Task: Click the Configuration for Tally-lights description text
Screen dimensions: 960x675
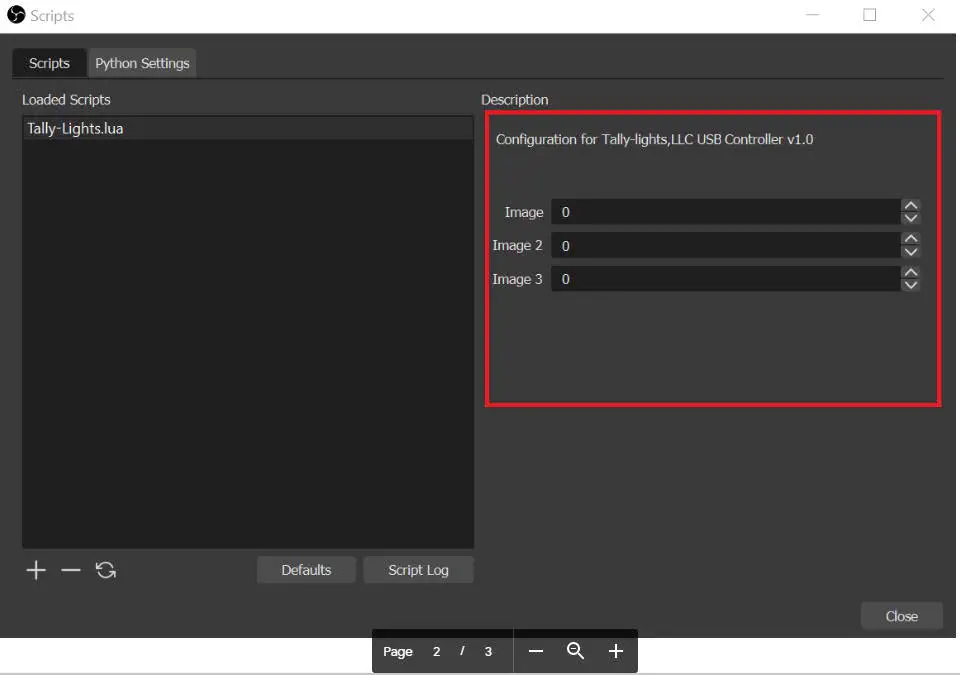Action: coord(654,140)
